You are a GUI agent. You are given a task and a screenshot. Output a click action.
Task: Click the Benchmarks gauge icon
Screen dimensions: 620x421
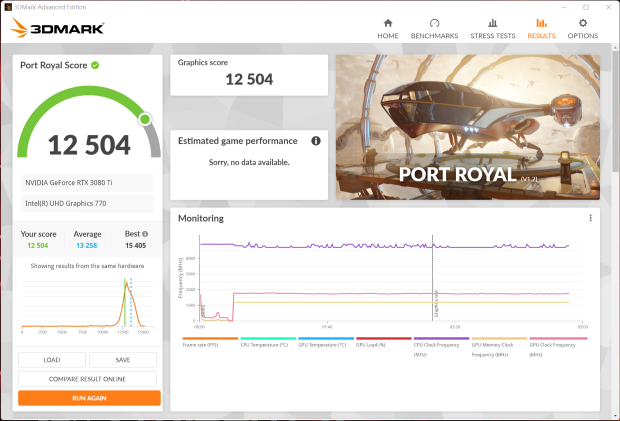point(434,23)
